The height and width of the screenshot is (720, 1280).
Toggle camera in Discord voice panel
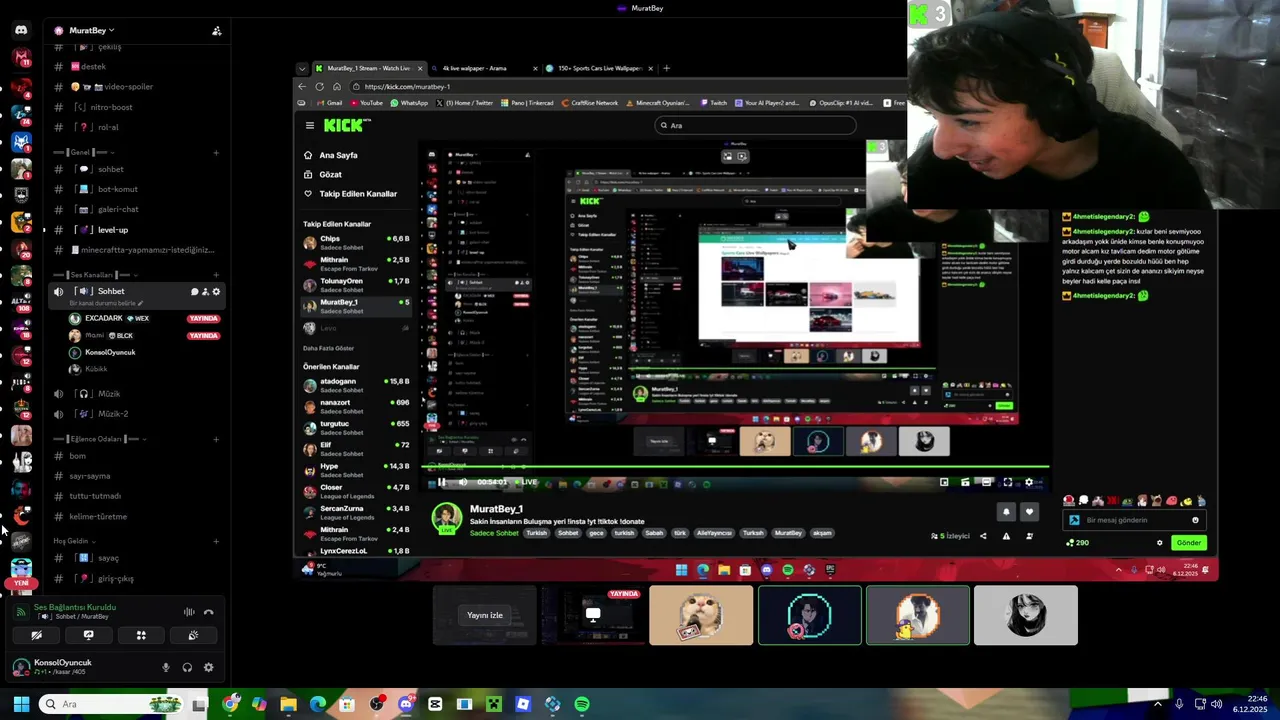pyautogui.click(x=36, y=635)
